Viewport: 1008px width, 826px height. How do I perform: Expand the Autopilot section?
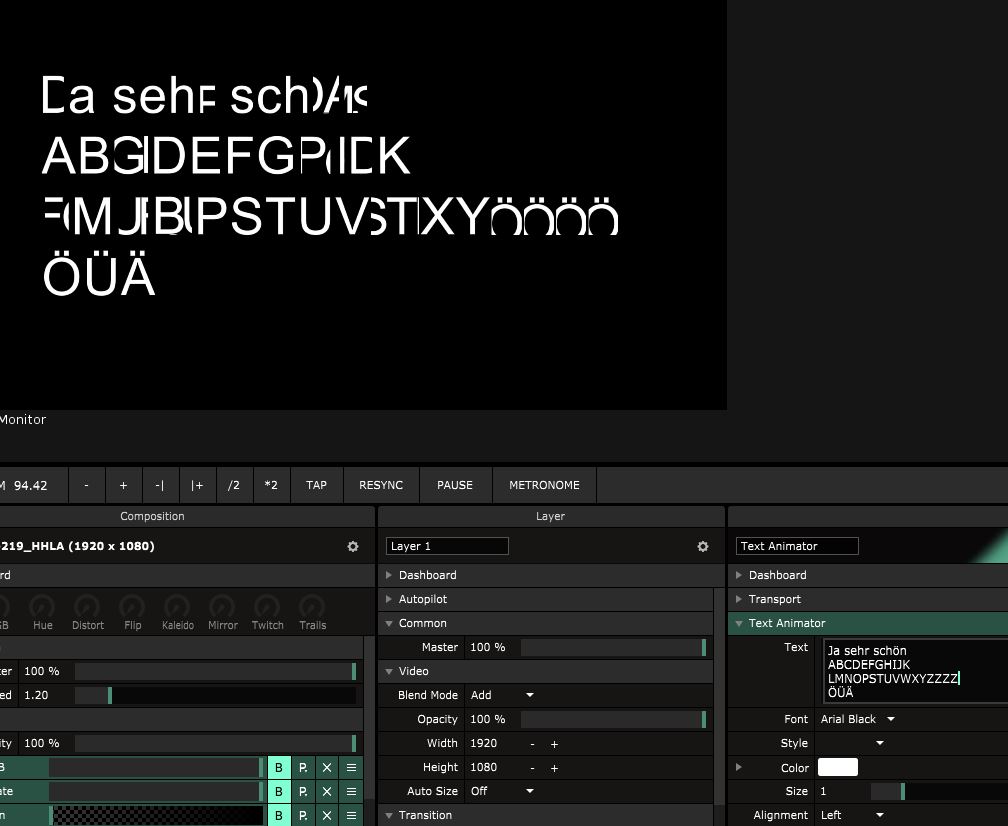(x=423, y=599)
